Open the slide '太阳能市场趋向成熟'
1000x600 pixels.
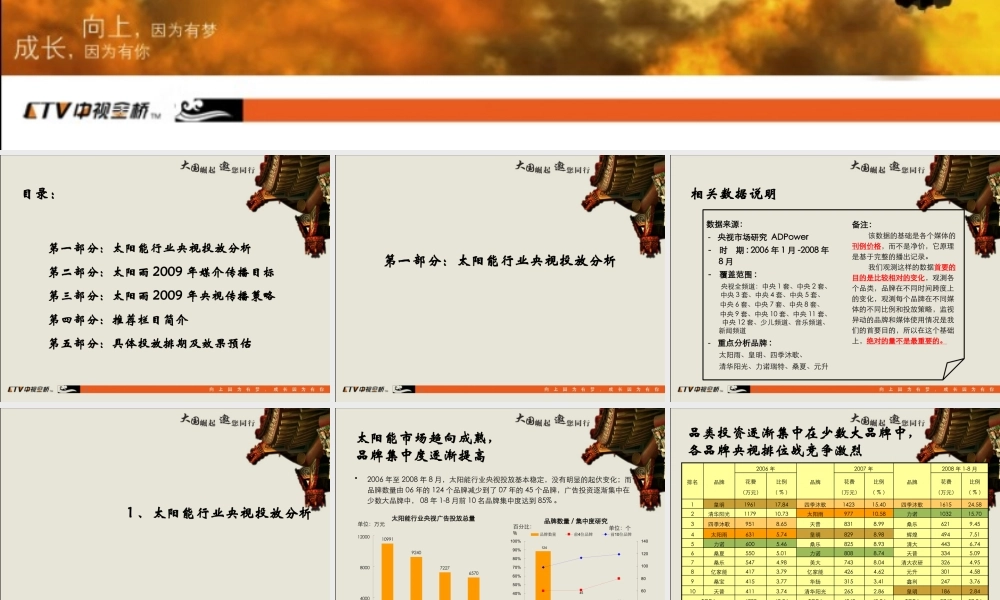[x=500, y=504]
